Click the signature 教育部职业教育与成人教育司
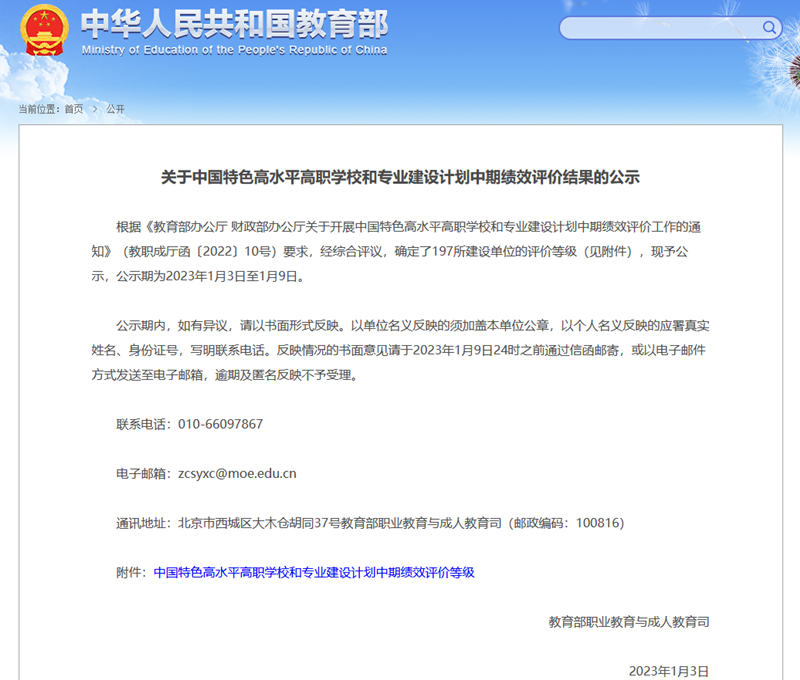800x680 pixels. click(x=628, y=621)
